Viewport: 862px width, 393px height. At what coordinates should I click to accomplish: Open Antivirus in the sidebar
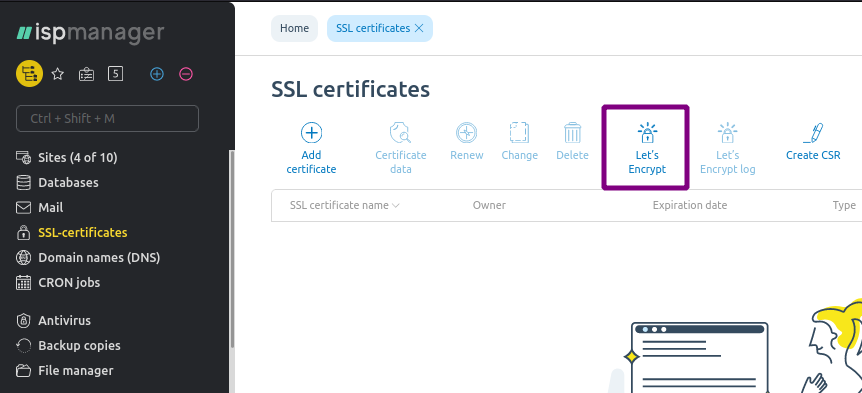click(64, 320)
